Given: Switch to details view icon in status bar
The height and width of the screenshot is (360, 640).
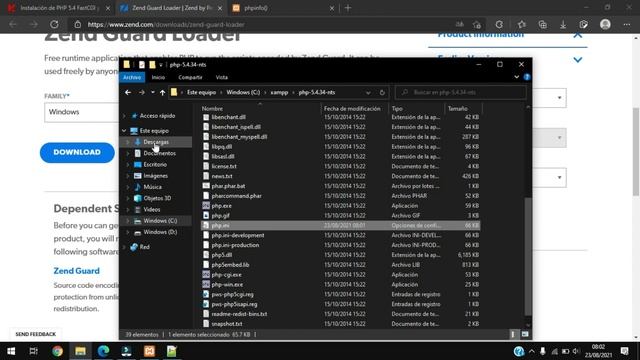Looking at the screenshot, I should coord(513,335).
